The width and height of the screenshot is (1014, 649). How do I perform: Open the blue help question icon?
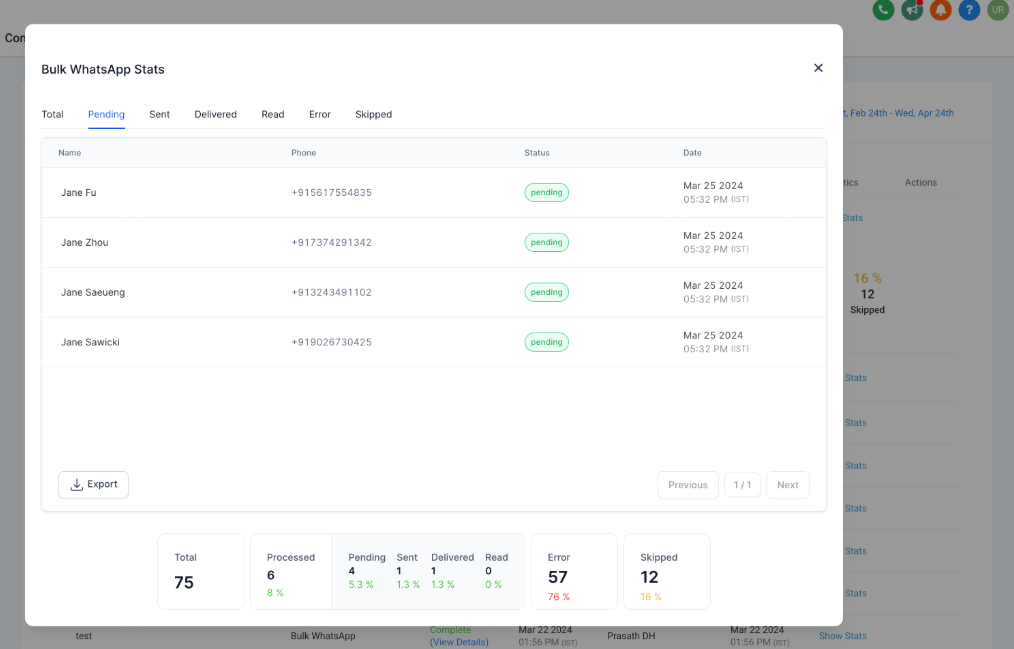(969, 10)
